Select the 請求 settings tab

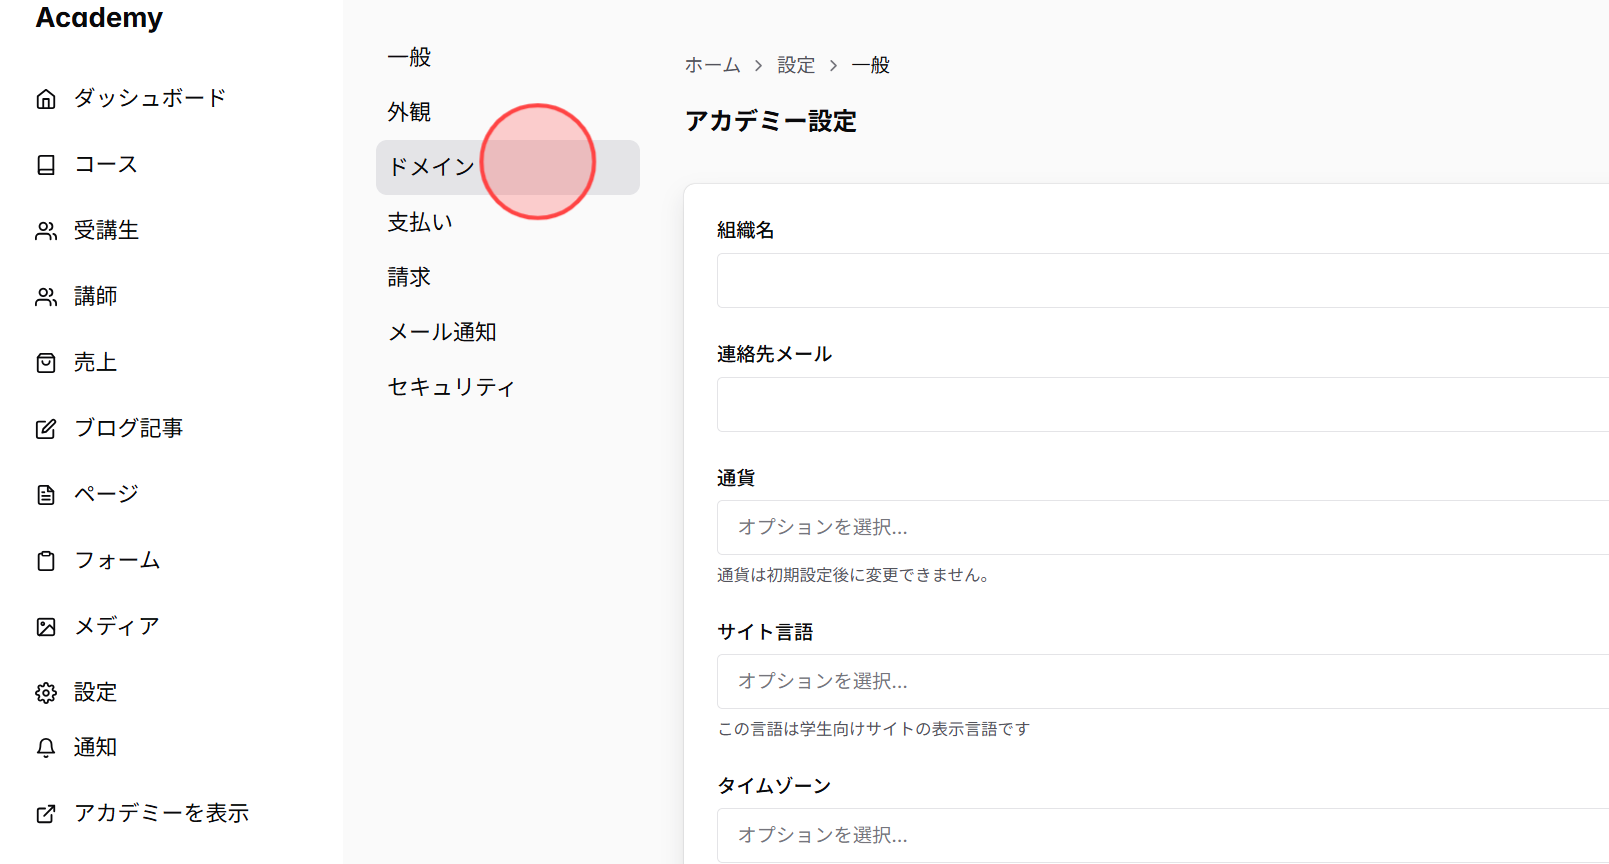[508, 277]
